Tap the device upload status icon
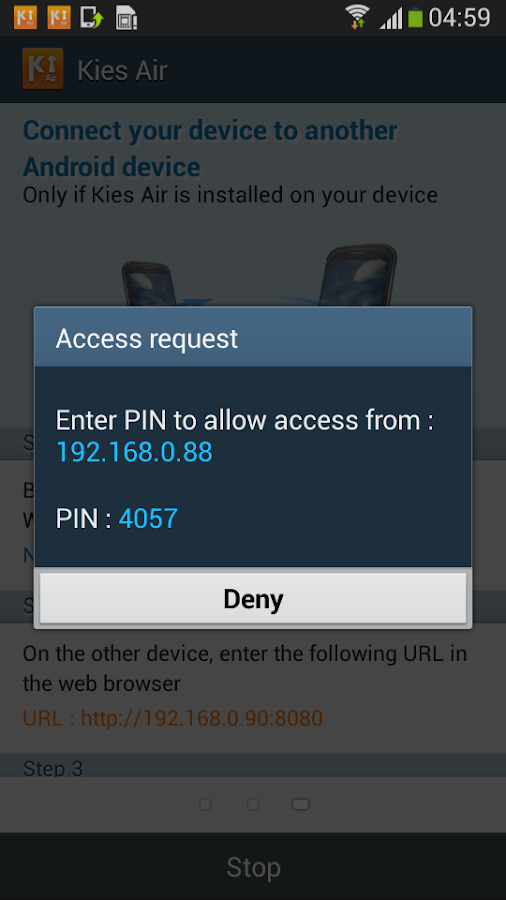The image size is (506, 900). [x=92, y=17]
